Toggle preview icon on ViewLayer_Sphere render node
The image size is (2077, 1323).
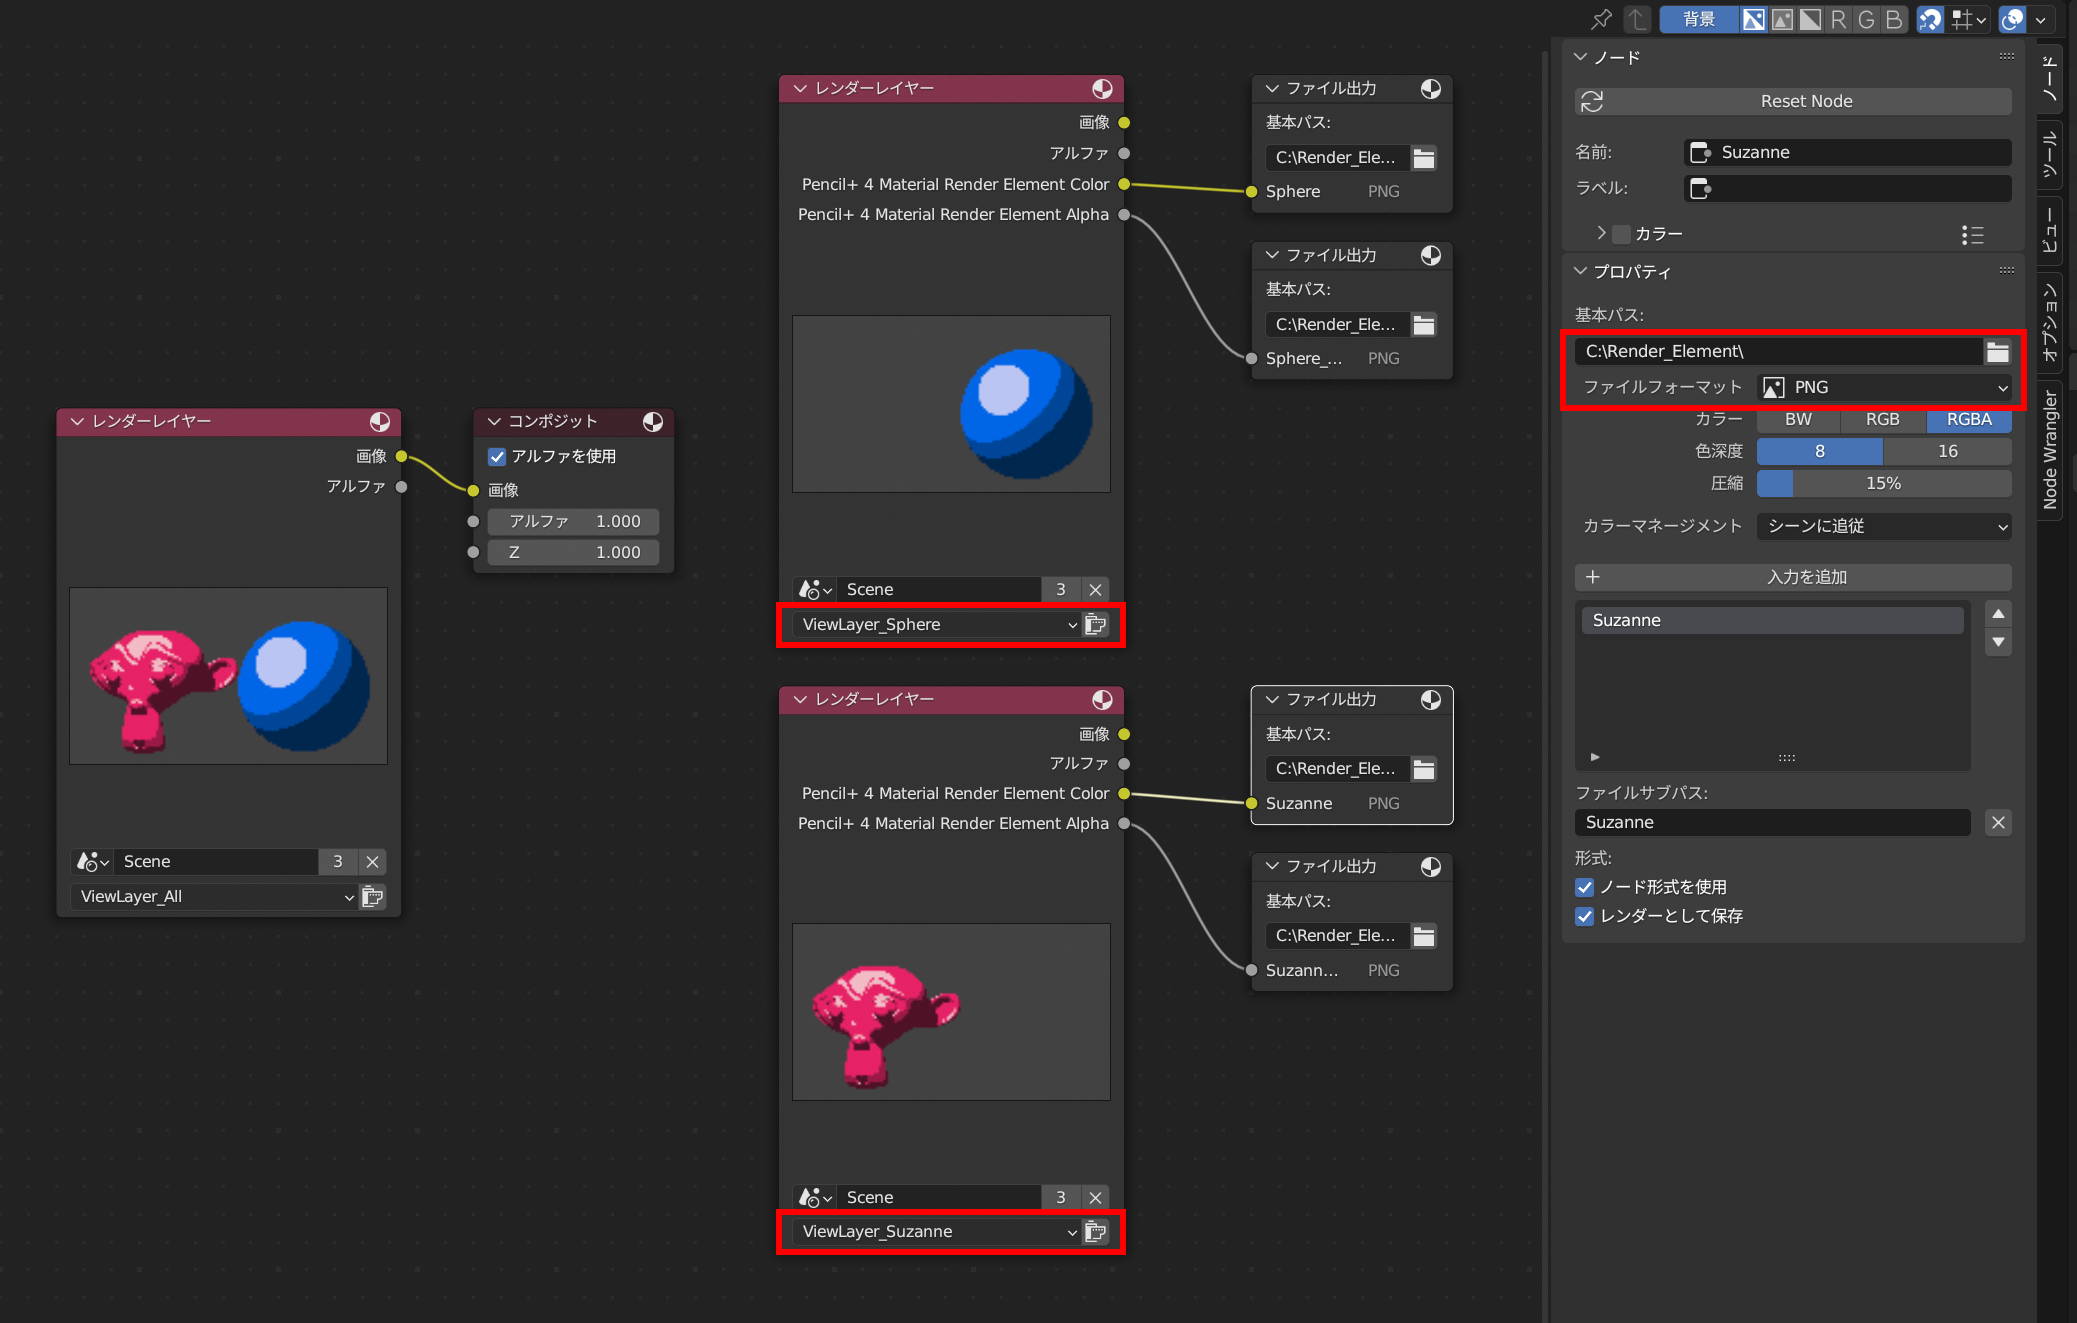tap(1102, 88)
